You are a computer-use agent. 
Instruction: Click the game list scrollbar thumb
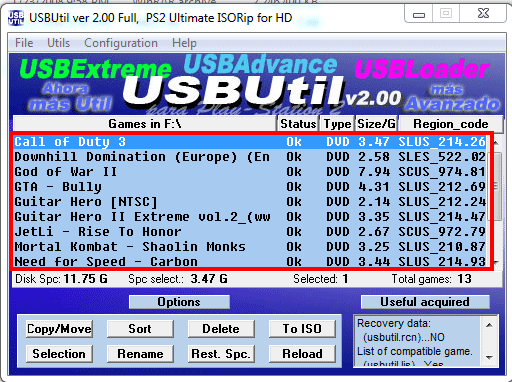coord(496,186)
